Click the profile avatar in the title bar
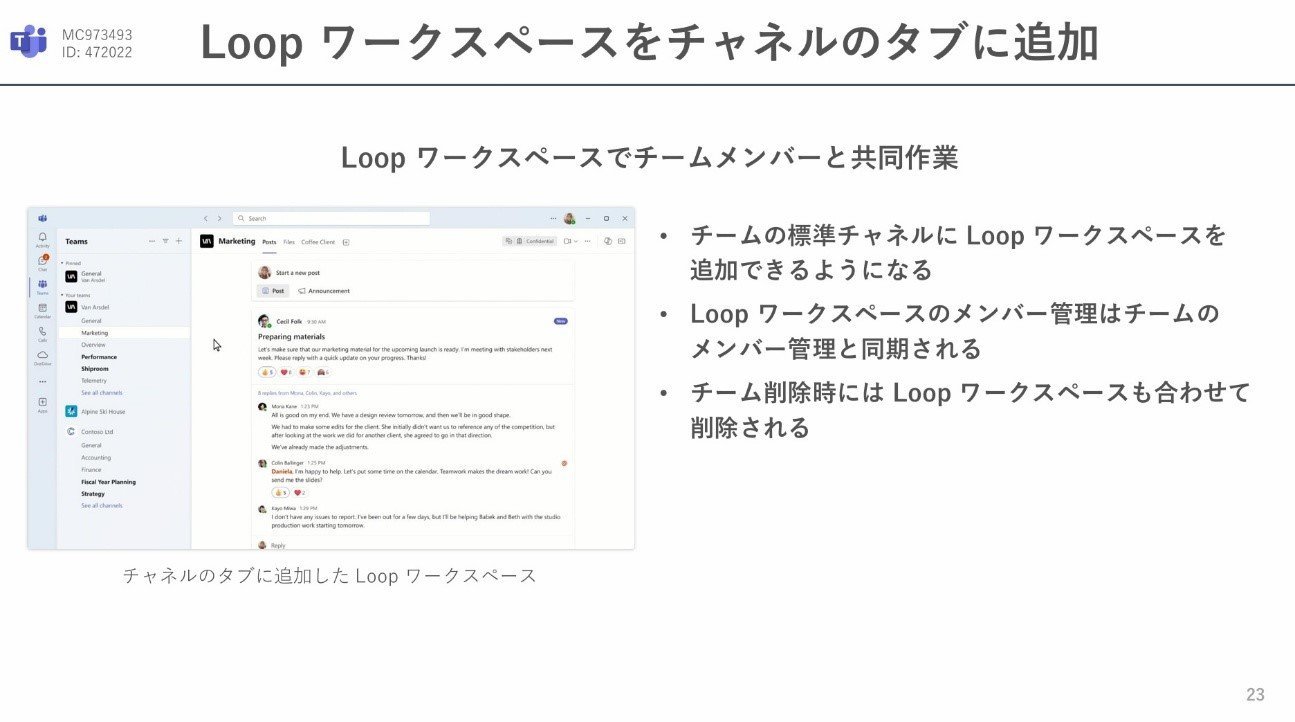 click(569, 218)
